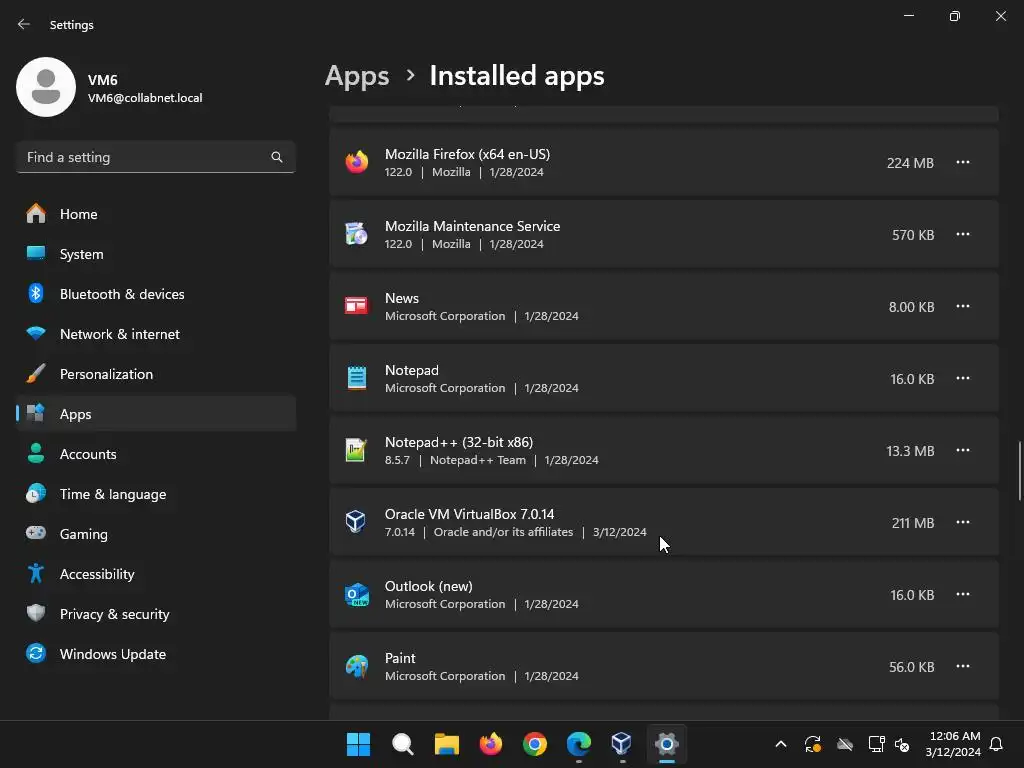Click the back arrow in Settings
Screen dimensions: 1024x768
pos(24,24)
